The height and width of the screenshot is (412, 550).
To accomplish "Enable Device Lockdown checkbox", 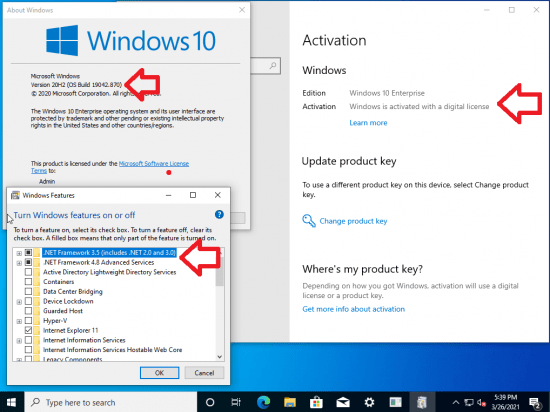I will (28, 301).
